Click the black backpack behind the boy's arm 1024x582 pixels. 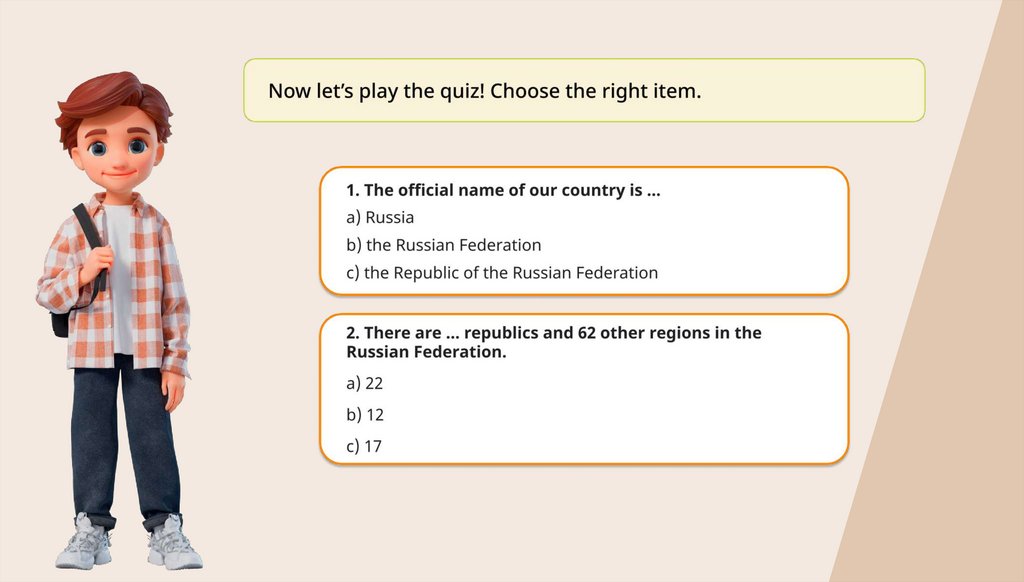pyautogui.click(x=61, y=322)
